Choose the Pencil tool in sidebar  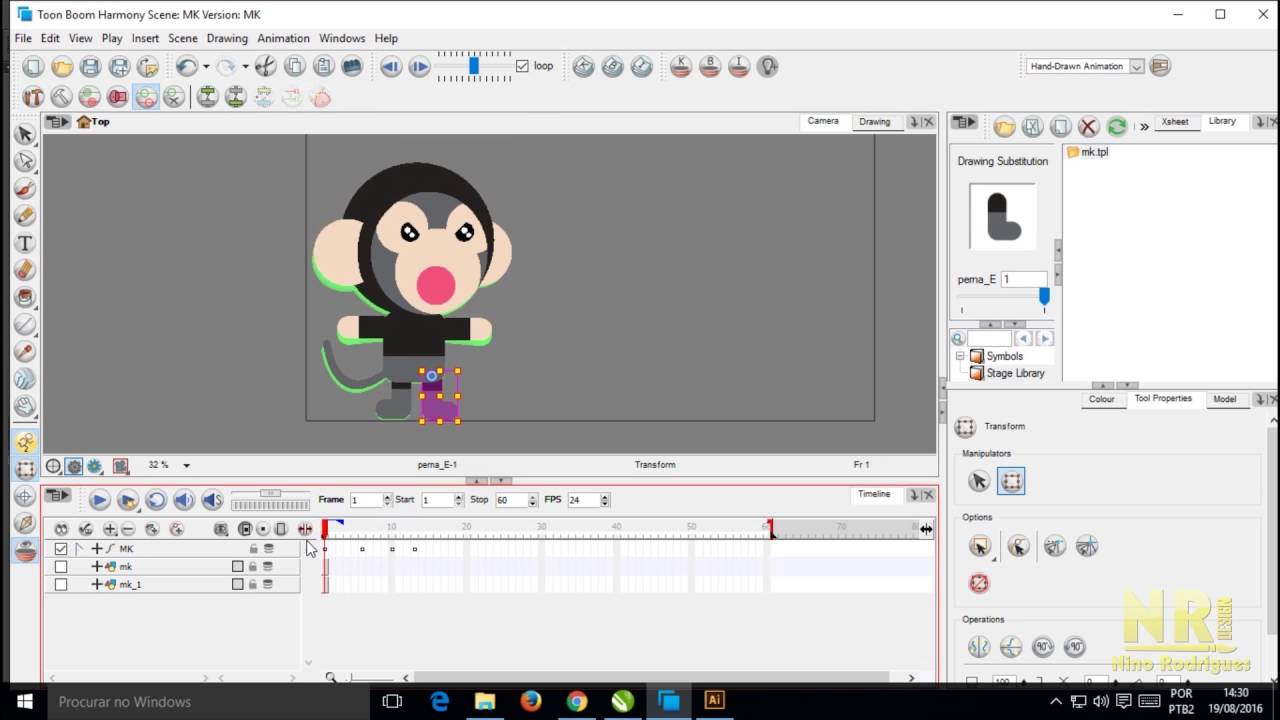(x=25, y=216)
